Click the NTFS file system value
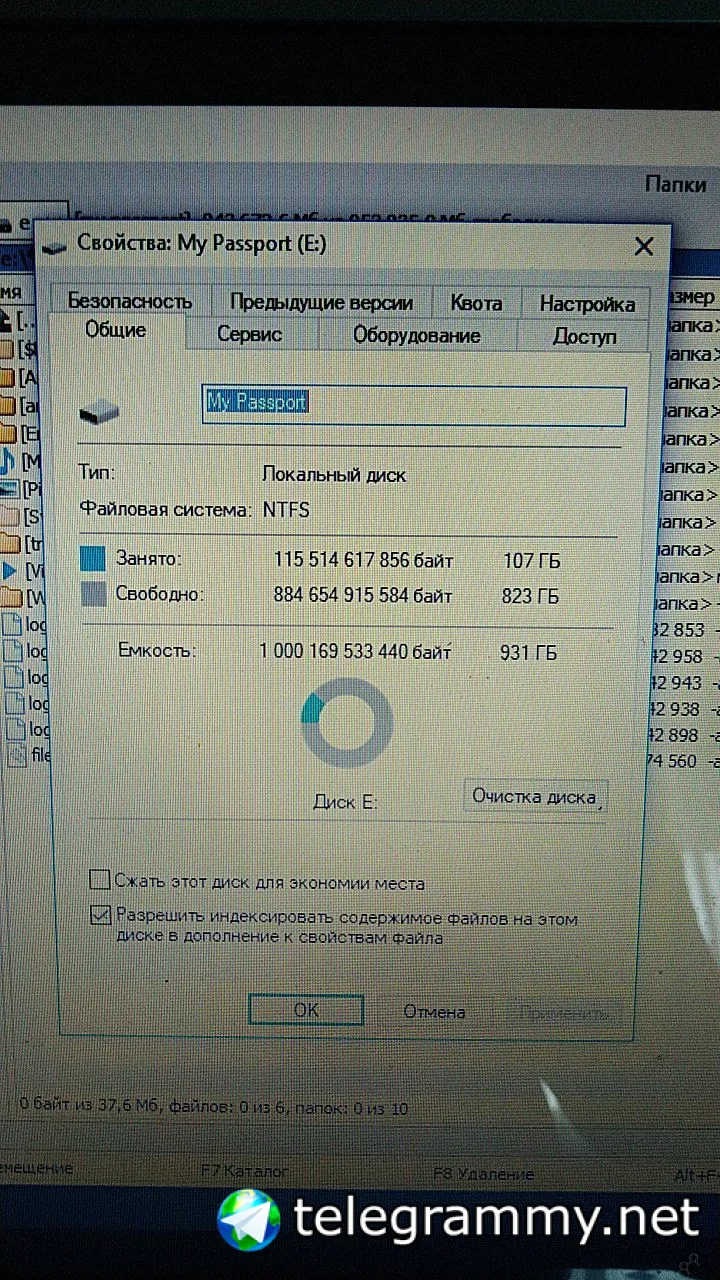The width and height of the screenshot is (720, 1280). pyautogui.click(x=286, y=510)
